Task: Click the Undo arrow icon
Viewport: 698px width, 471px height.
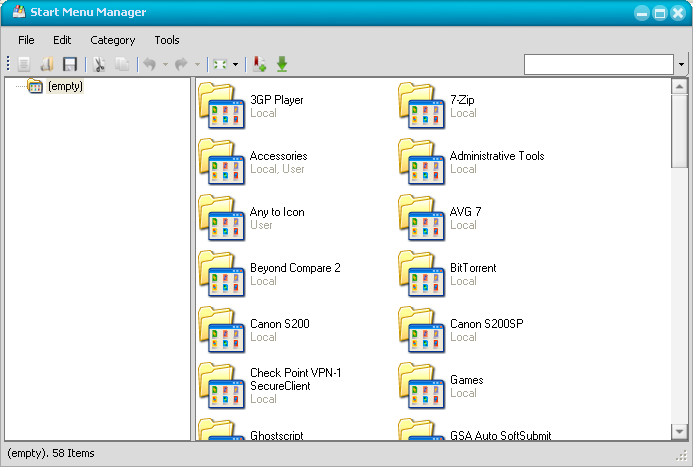Action: (150, 65)
